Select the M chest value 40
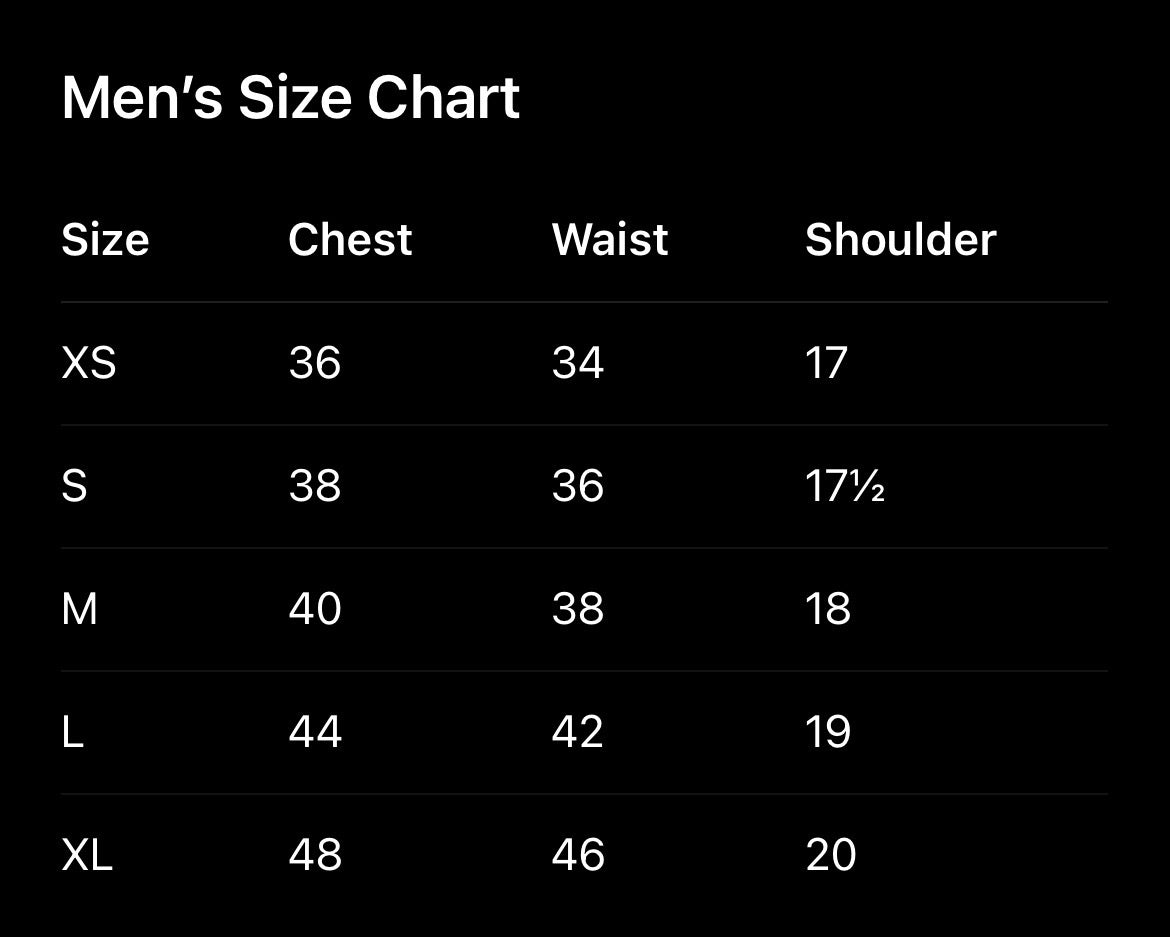The width and height of the screenshot is (1170, 937). [x=315, y=609]
